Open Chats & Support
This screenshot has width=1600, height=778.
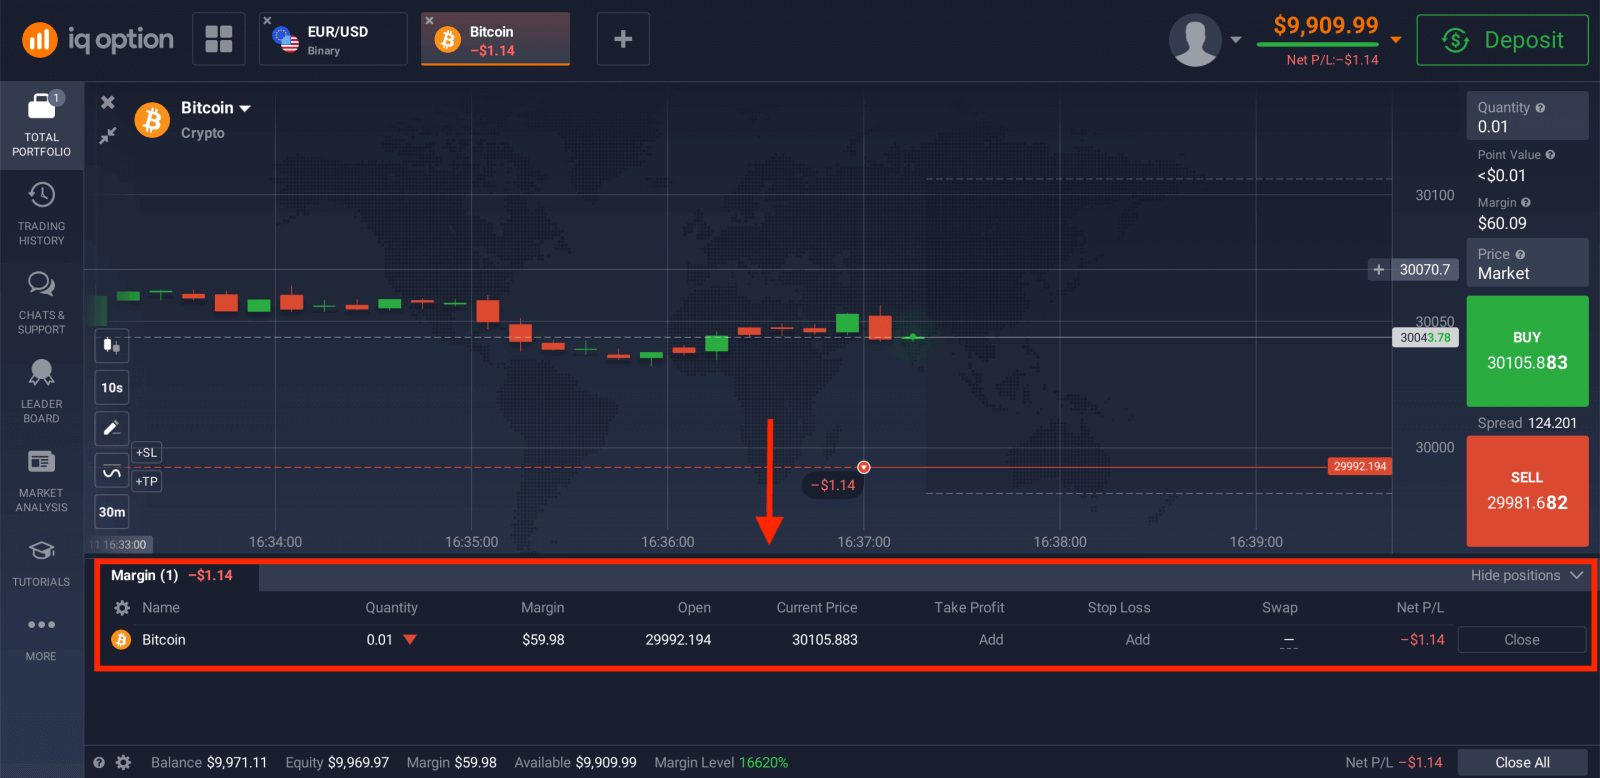click(x=41, y=303)
